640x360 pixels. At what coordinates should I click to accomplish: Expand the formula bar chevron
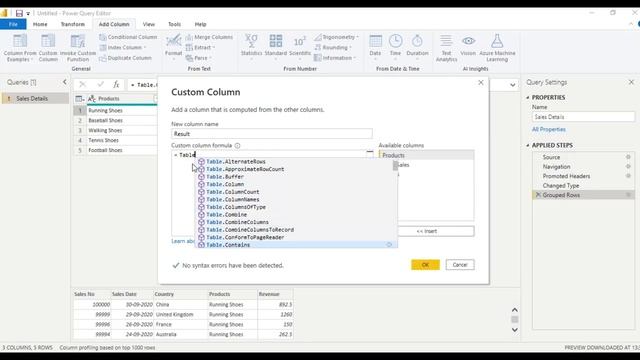pos(513,85)
